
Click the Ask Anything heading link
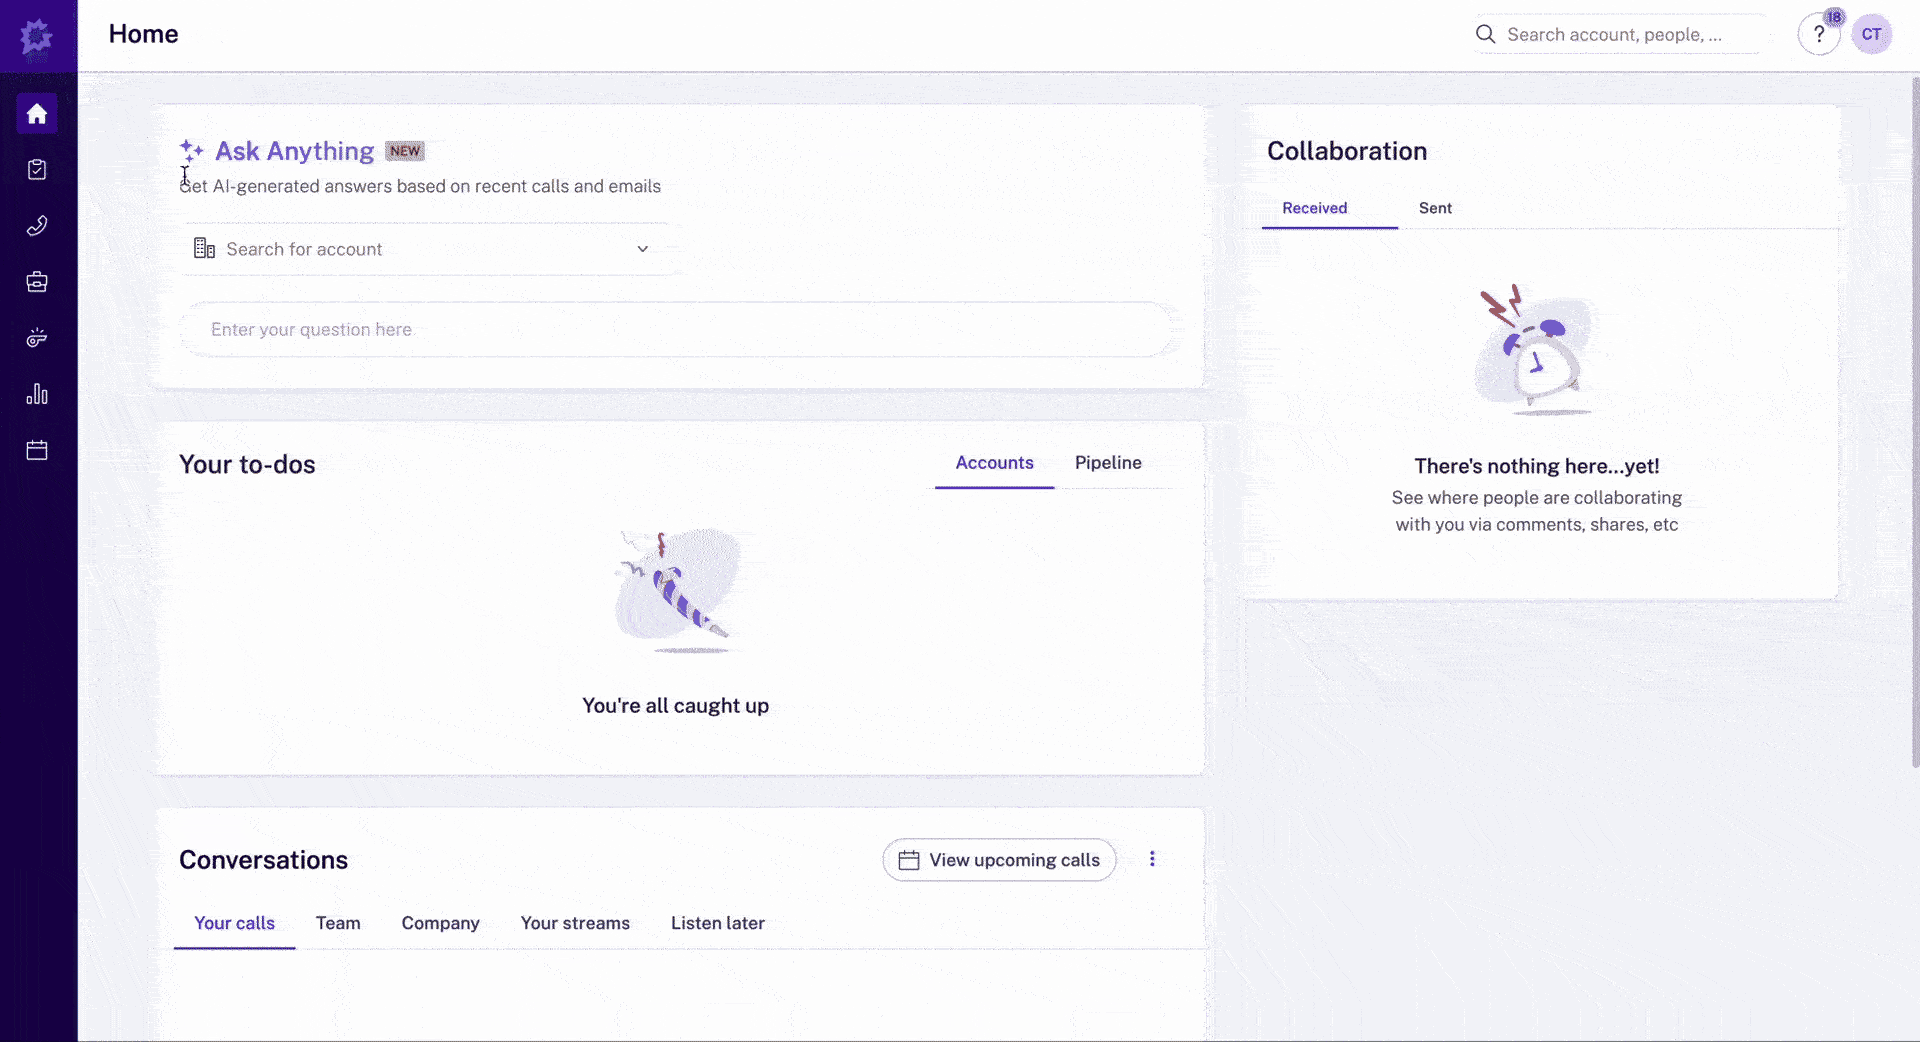[294, 151]
